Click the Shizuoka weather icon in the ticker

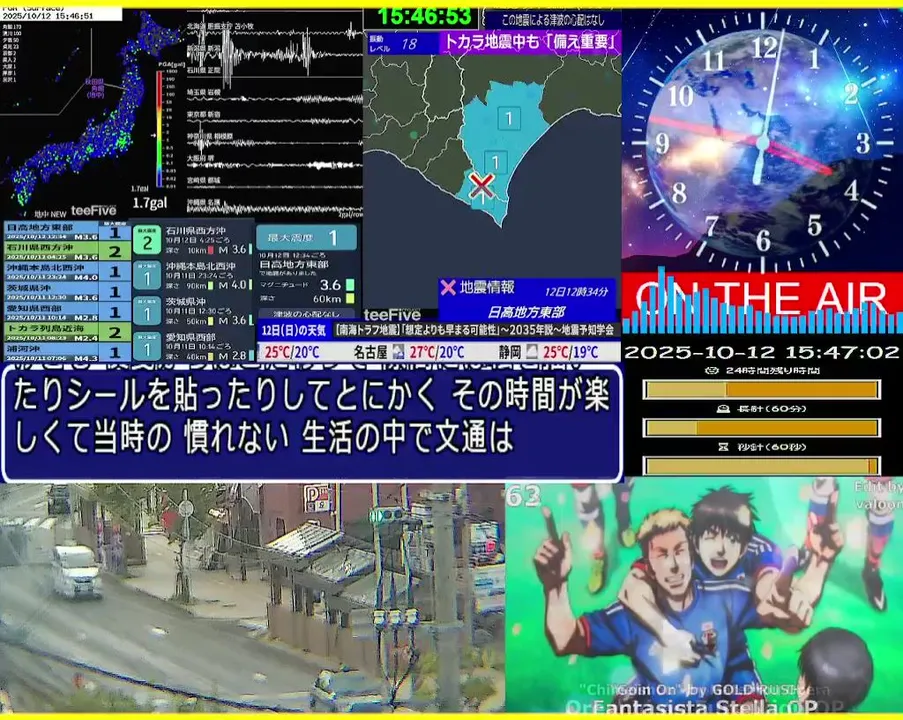(x=531, y=351)
